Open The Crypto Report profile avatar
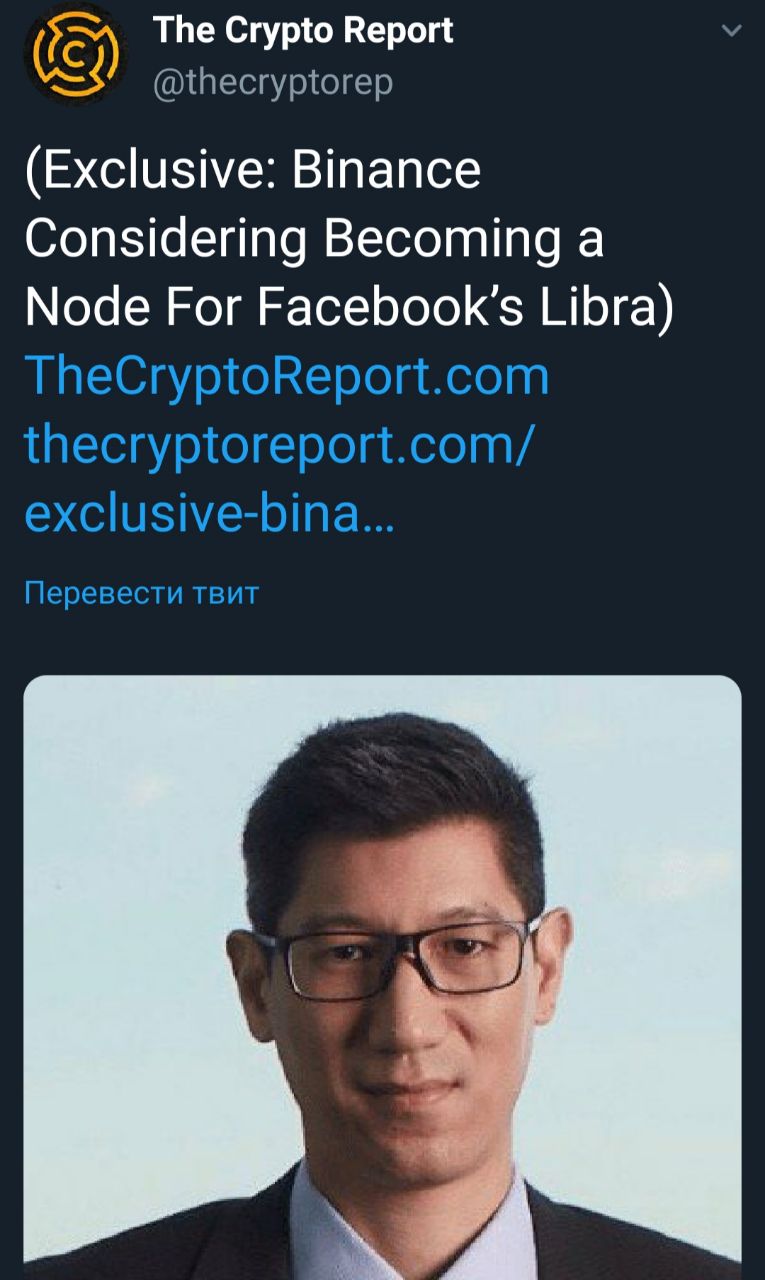 click(x=71, y=56)
